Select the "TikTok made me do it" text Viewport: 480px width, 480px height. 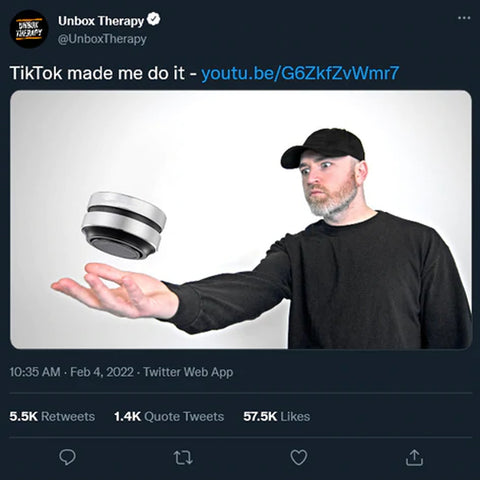tap(97, 73)
